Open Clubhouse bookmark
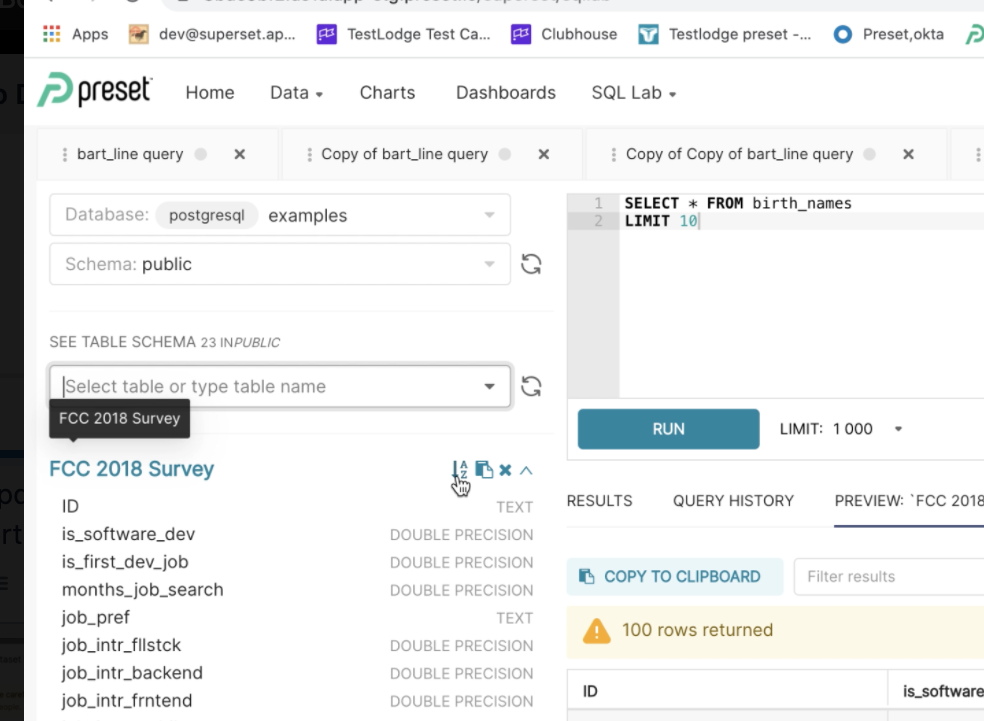984x721 pixels. 564,34
